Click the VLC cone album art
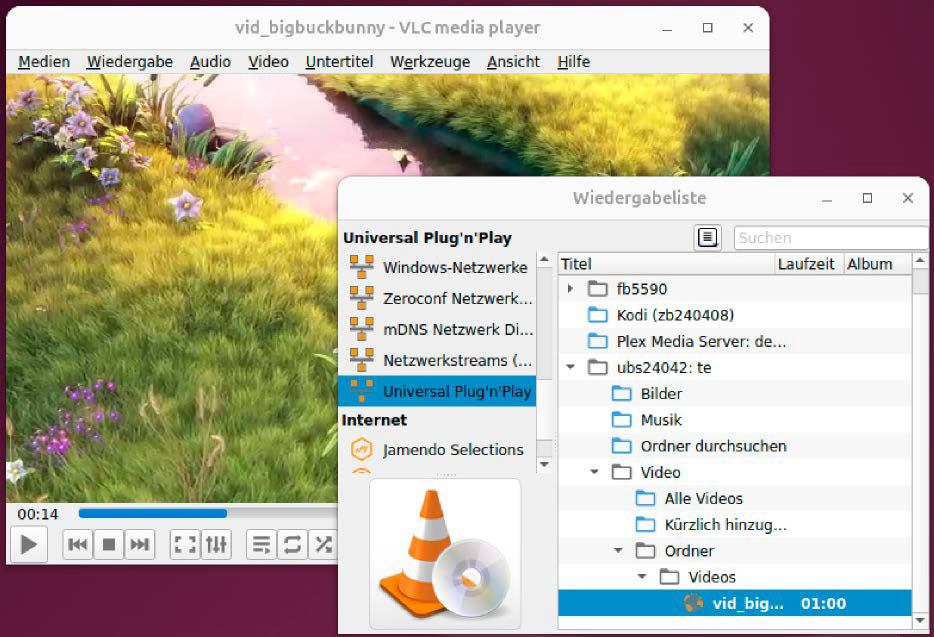Image resolution: width=934 pixels, height=637 pixels. (445, 554)
